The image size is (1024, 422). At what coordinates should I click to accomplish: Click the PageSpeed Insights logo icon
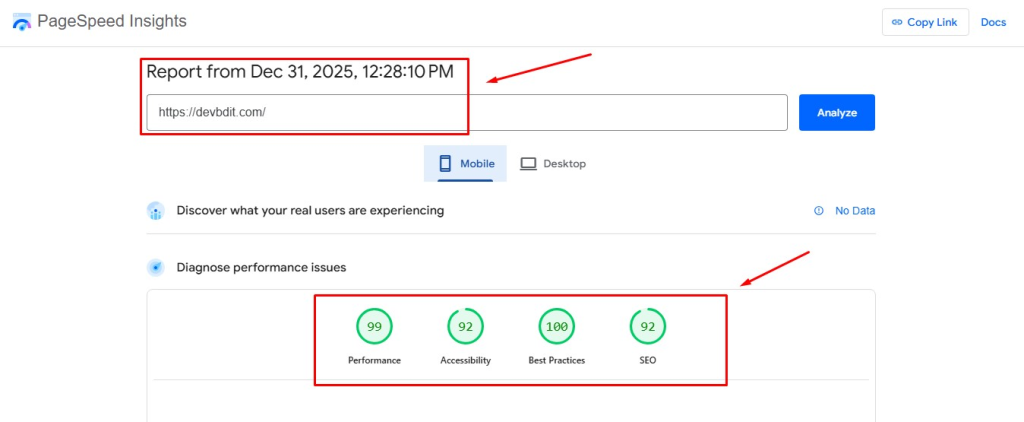(22, 22)
